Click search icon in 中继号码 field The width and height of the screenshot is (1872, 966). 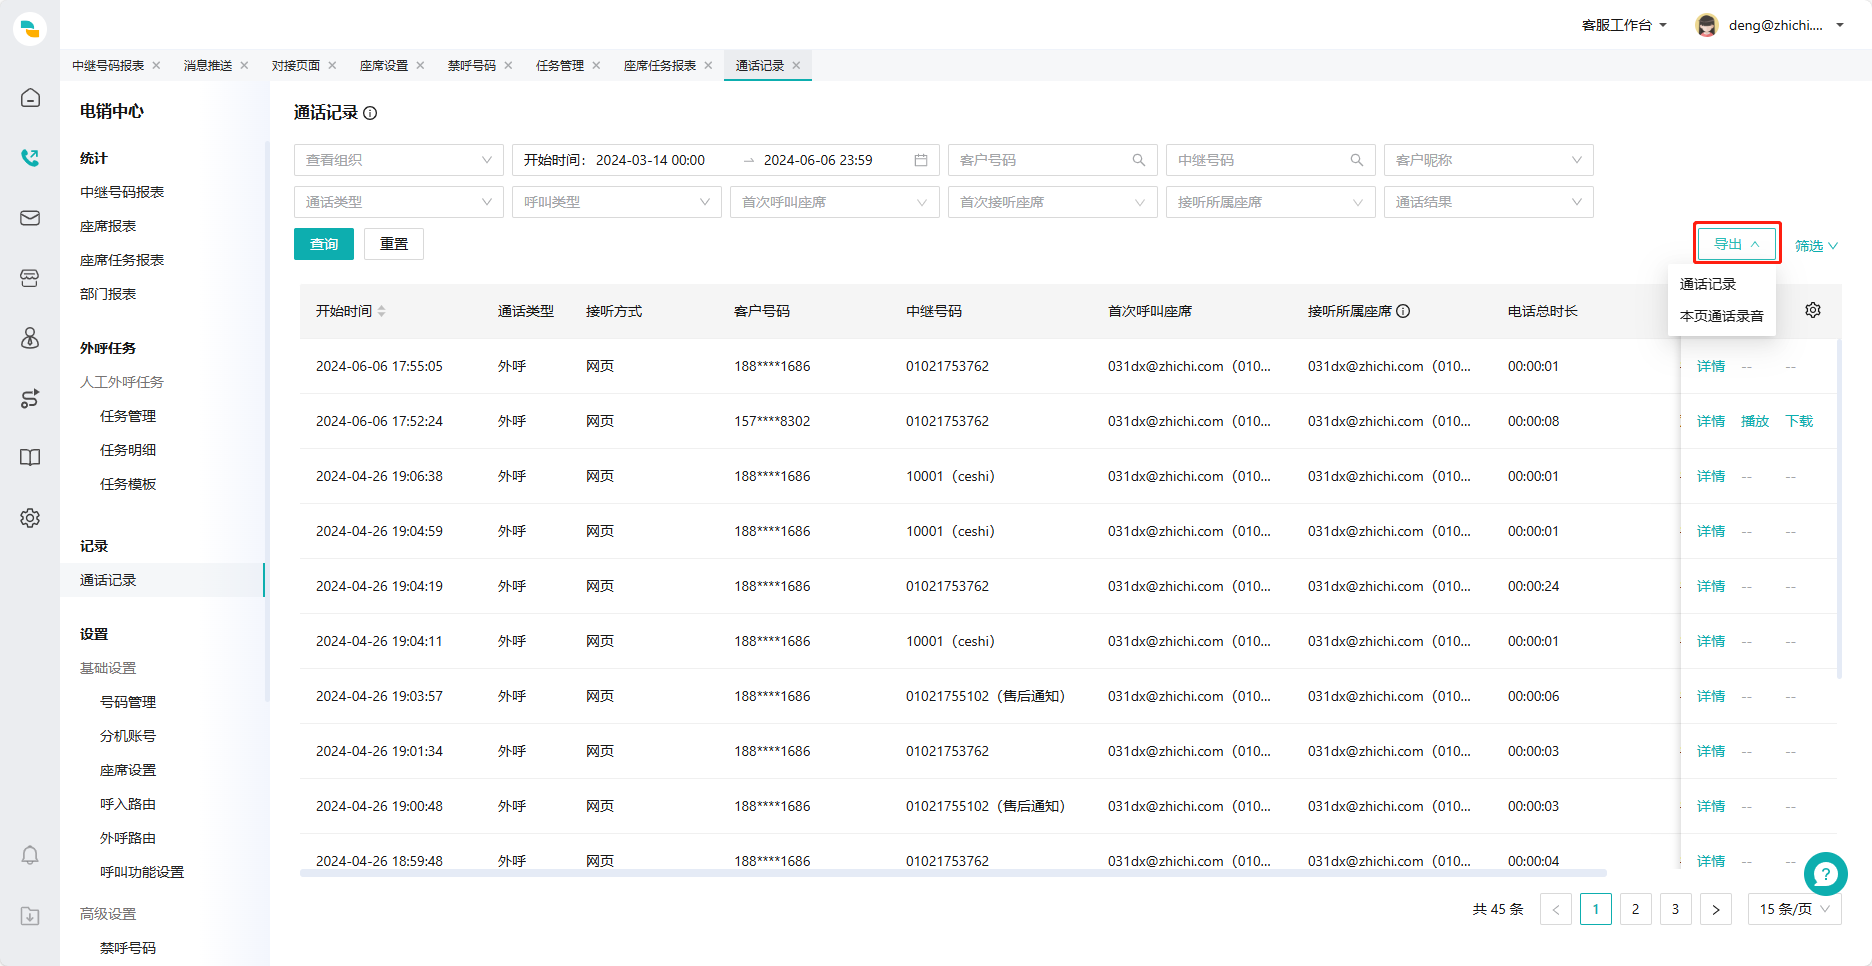pyautogui.click(x=1357, y=160)
